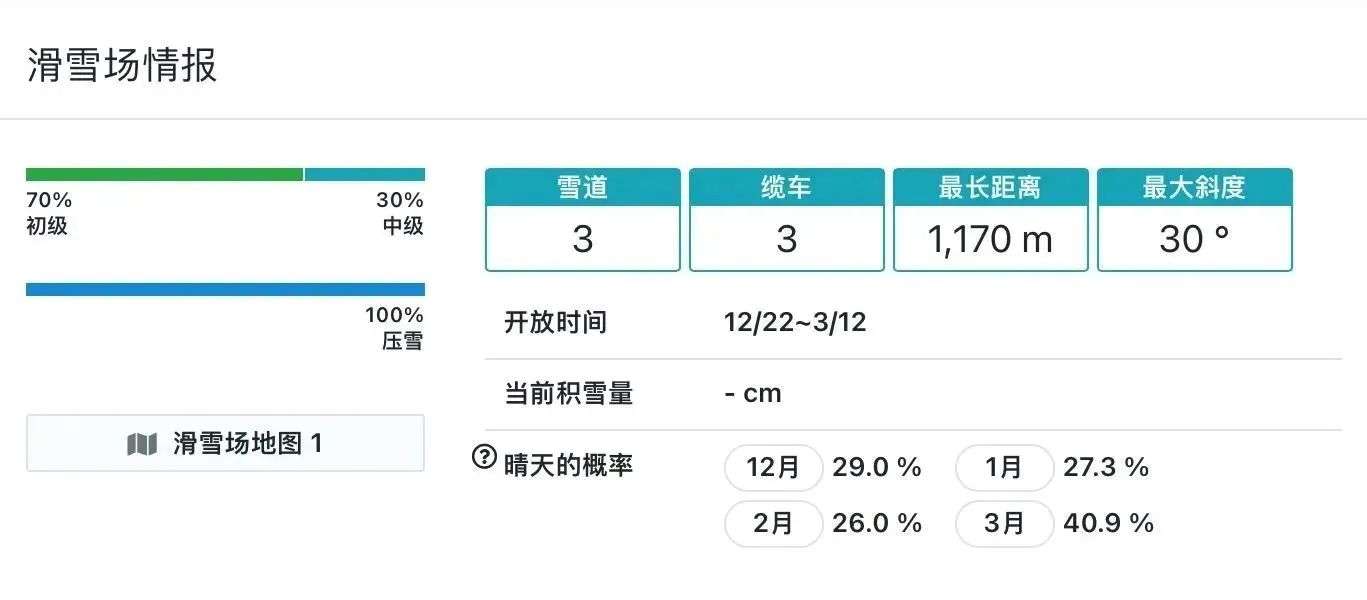This screenshot has height=600, width=1367.
Task: Select the 3月 pill
Action: tap(1004, 524)
